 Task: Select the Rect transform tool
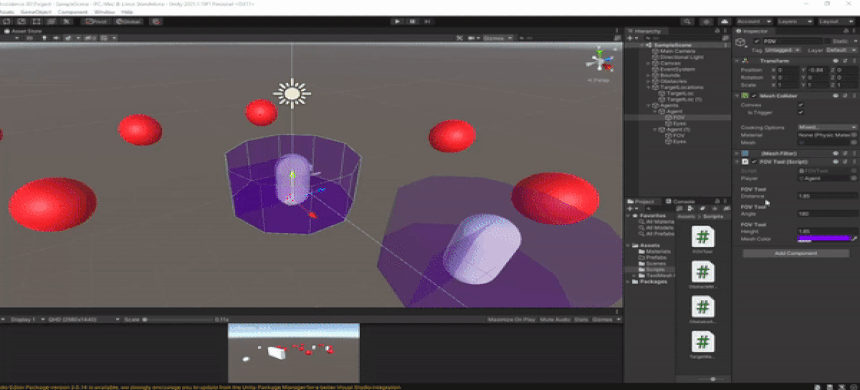coord(36,21)
